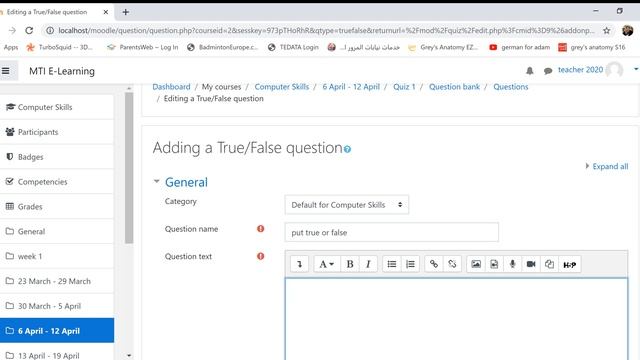Open Computer Skills breadcrumb link
Image resolution: width=640 pixels, height=360 pixels.
(282, 87)
